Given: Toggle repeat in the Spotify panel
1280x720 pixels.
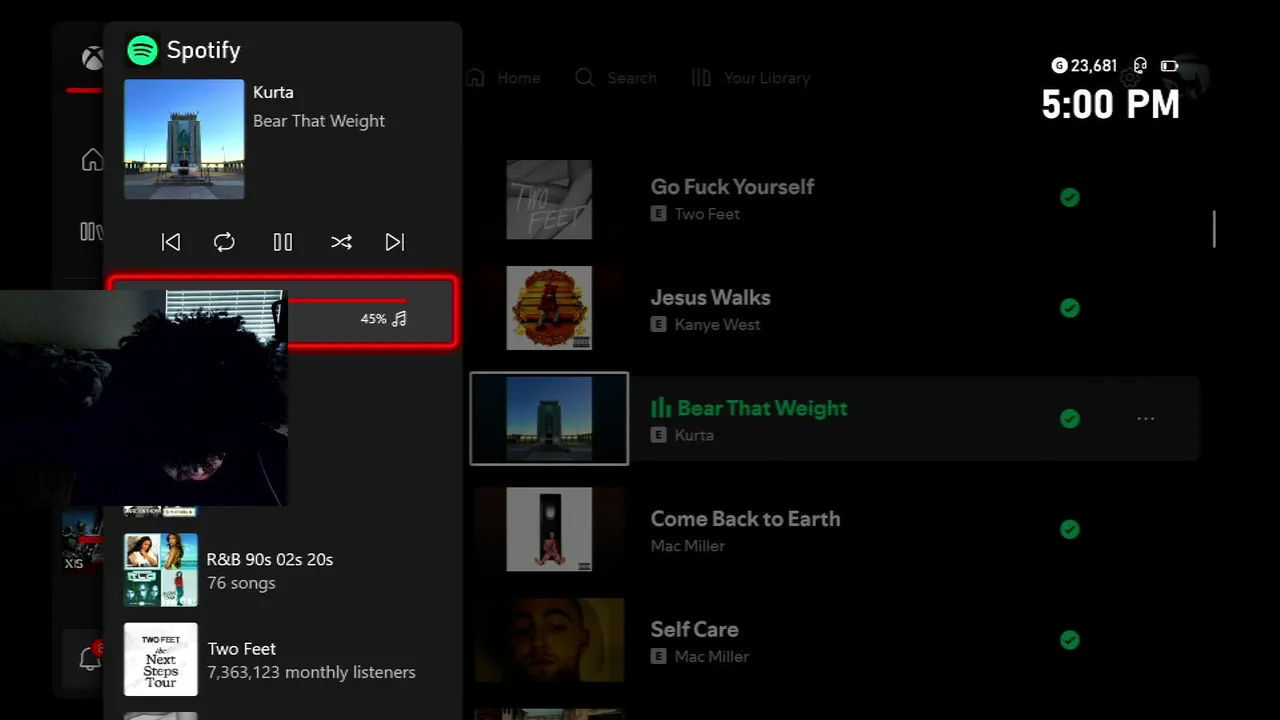Looking at the screenshot, I should click(x=224, y=242).
